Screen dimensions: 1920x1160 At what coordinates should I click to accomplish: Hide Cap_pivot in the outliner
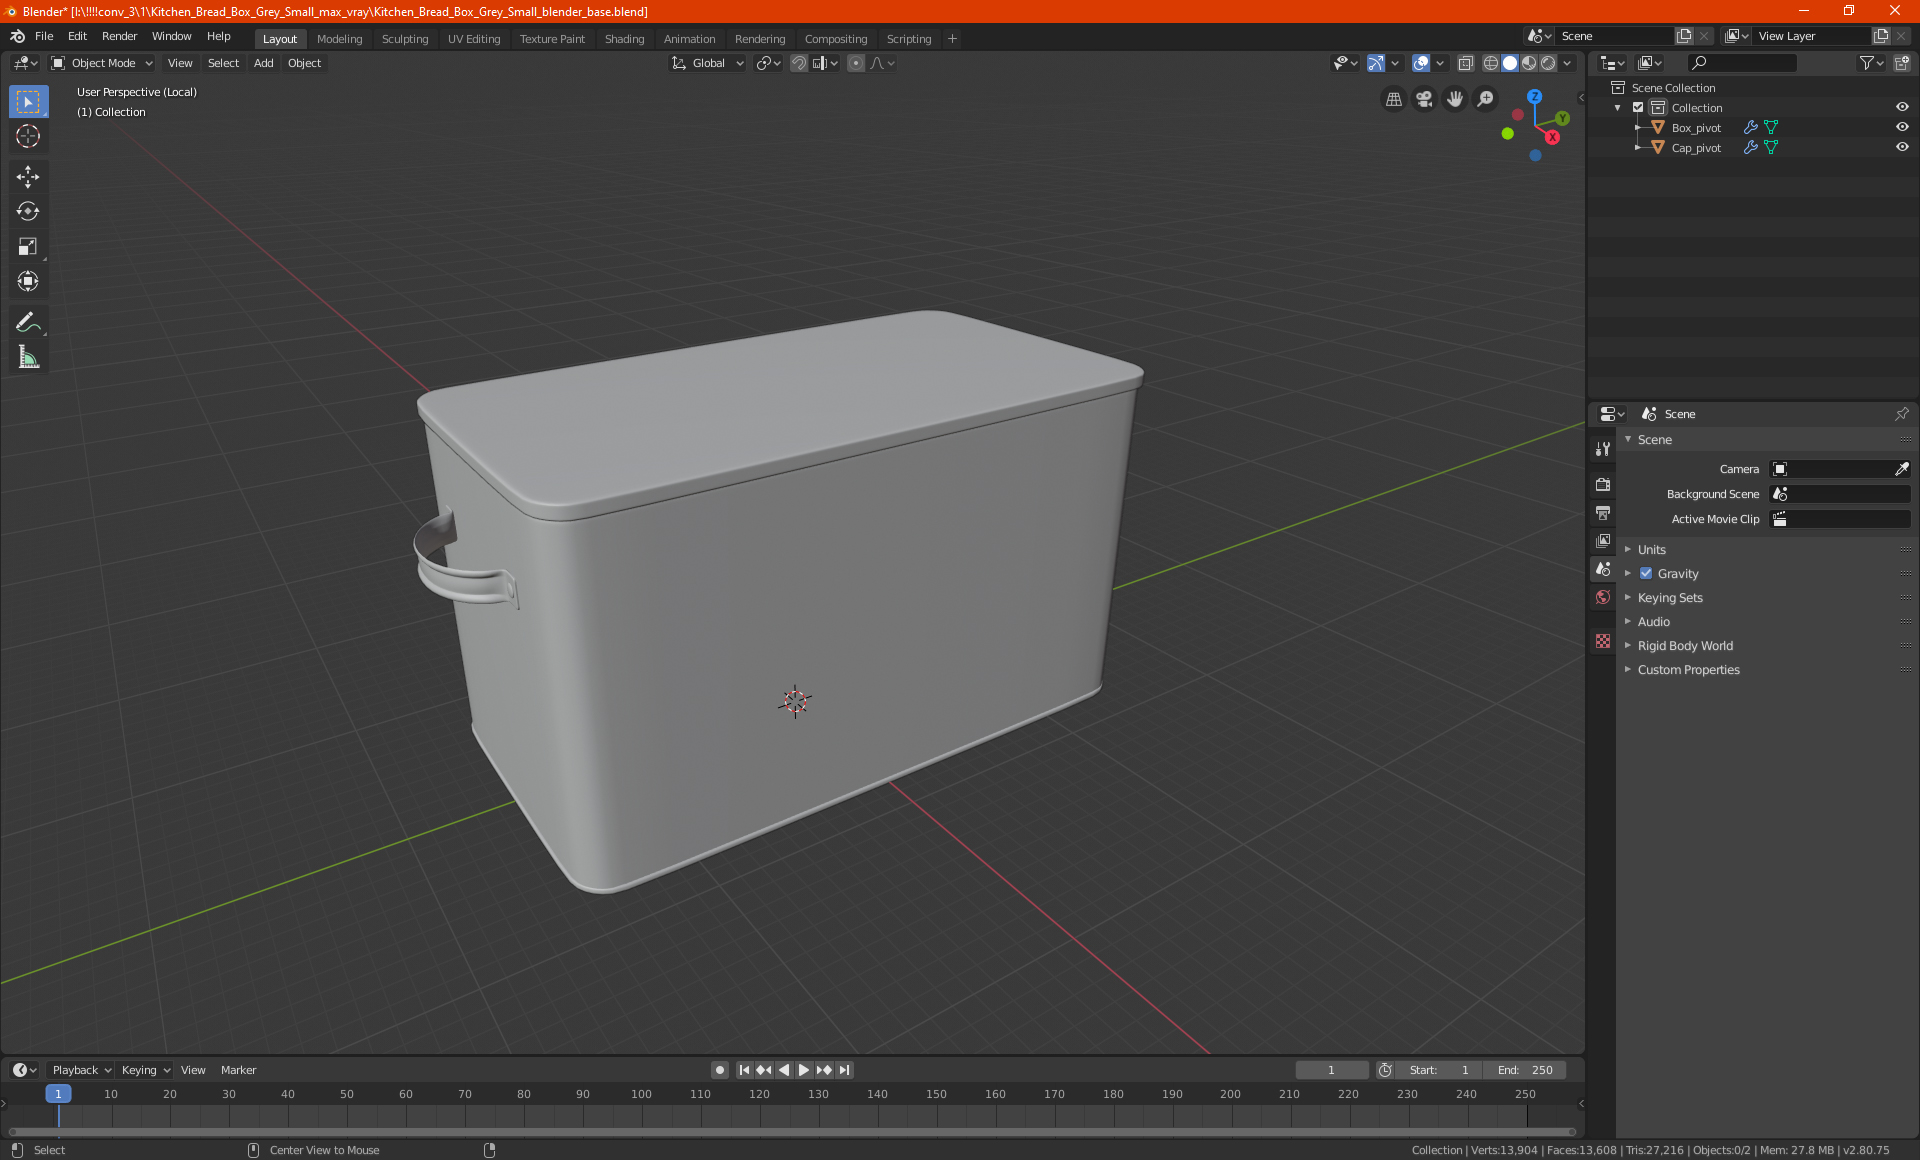(x=1902, y=147)
